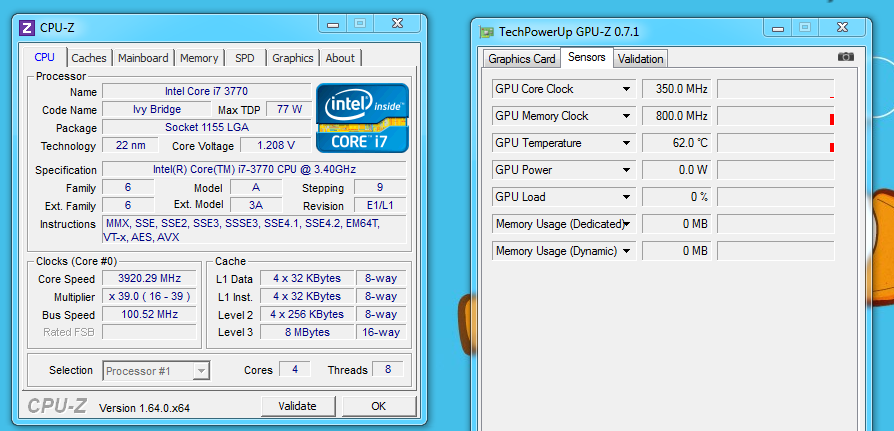Click the 22 nm technology value
This screenshot has width=894, height=431.
tap(131, 145)
